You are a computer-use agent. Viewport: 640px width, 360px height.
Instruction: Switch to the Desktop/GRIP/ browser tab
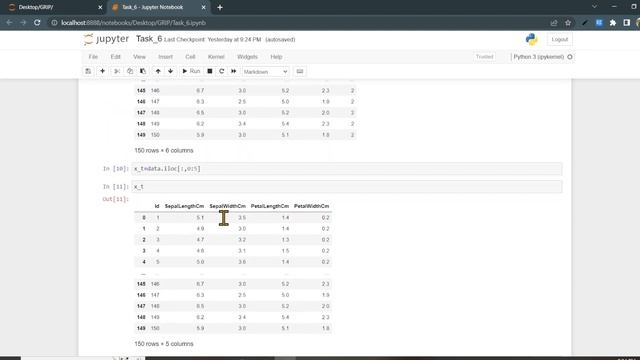(53, 7)
